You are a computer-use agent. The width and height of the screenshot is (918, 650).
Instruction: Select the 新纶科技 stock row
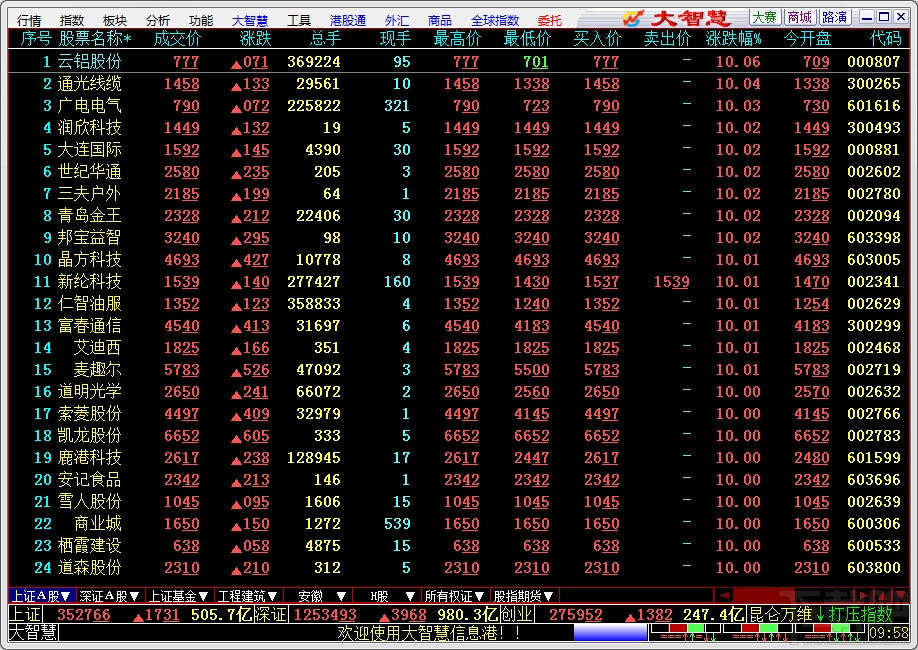coord(459,282)
